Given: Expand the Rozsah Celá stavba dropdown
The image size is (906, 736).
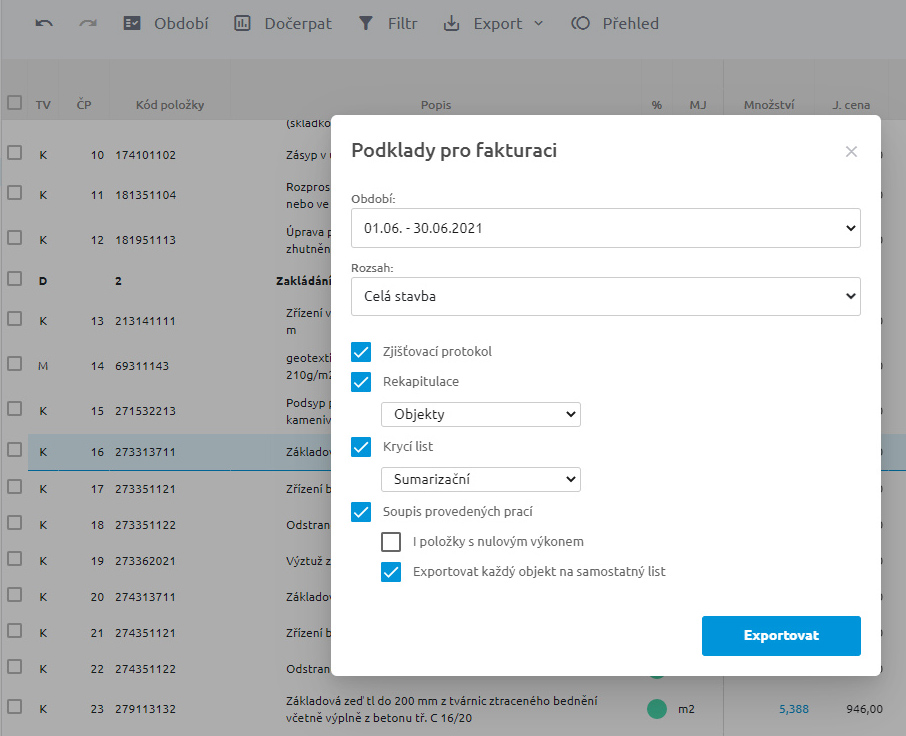Looking at the screenshot, I should 605,297.
